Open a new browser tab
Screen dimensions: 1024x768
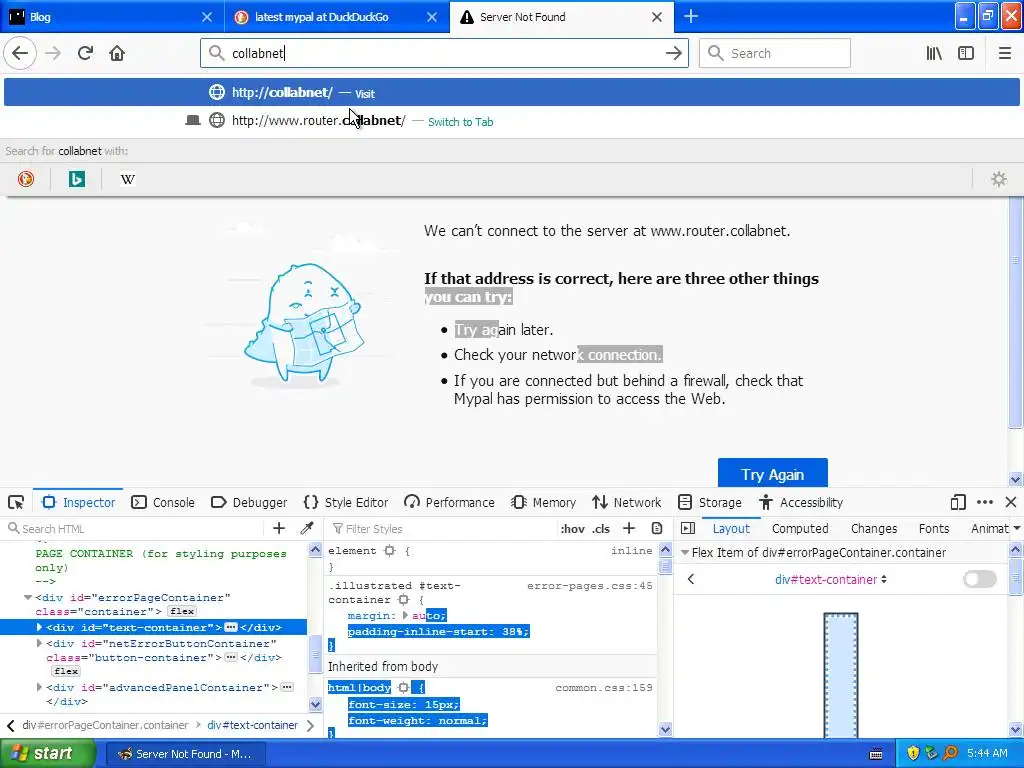[x=691, y=16]
